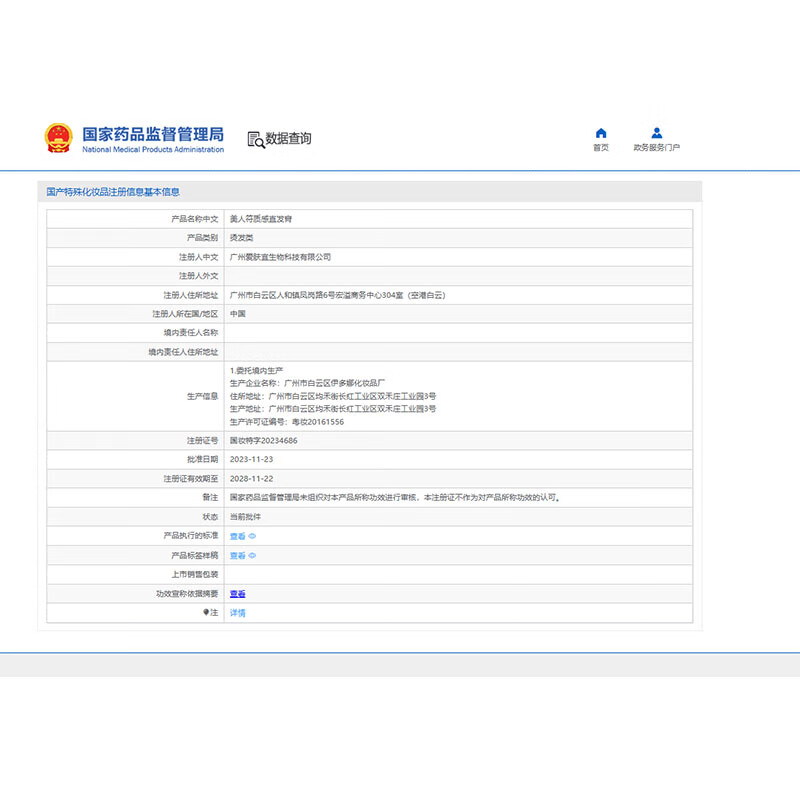Open the 查看 link for 产品标签样稿

pyautogui.click(x=237, y=555)
